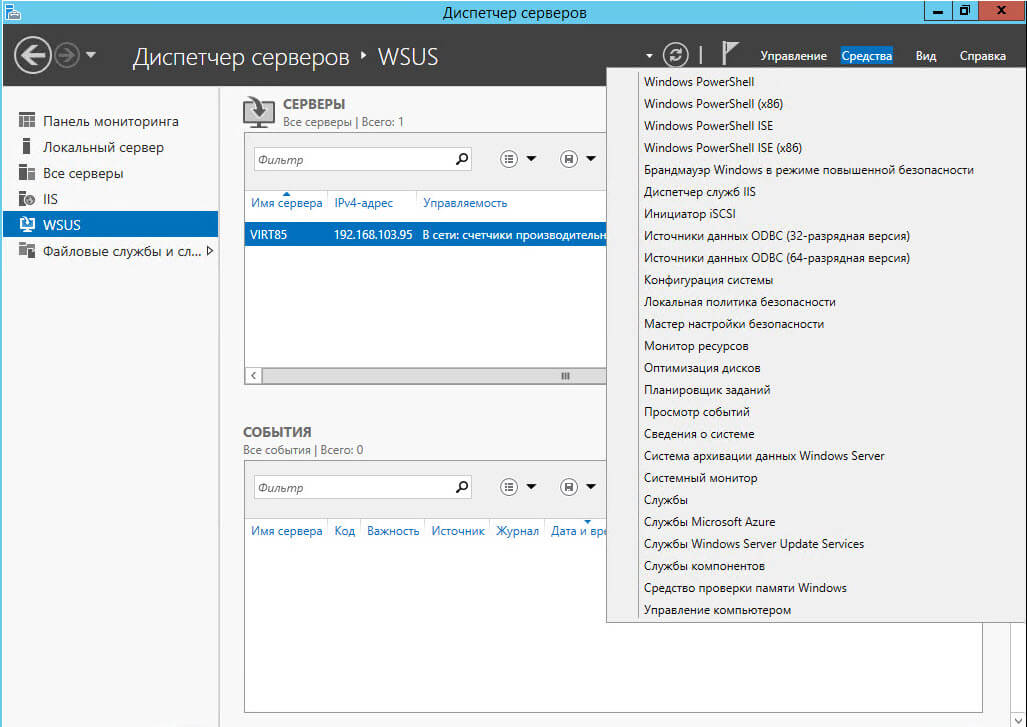Image resolution: width=1027 pixels, height=727 pixels.
Task: Launch Windows PowerShell ISE (x86)
Action: [722, 148]
